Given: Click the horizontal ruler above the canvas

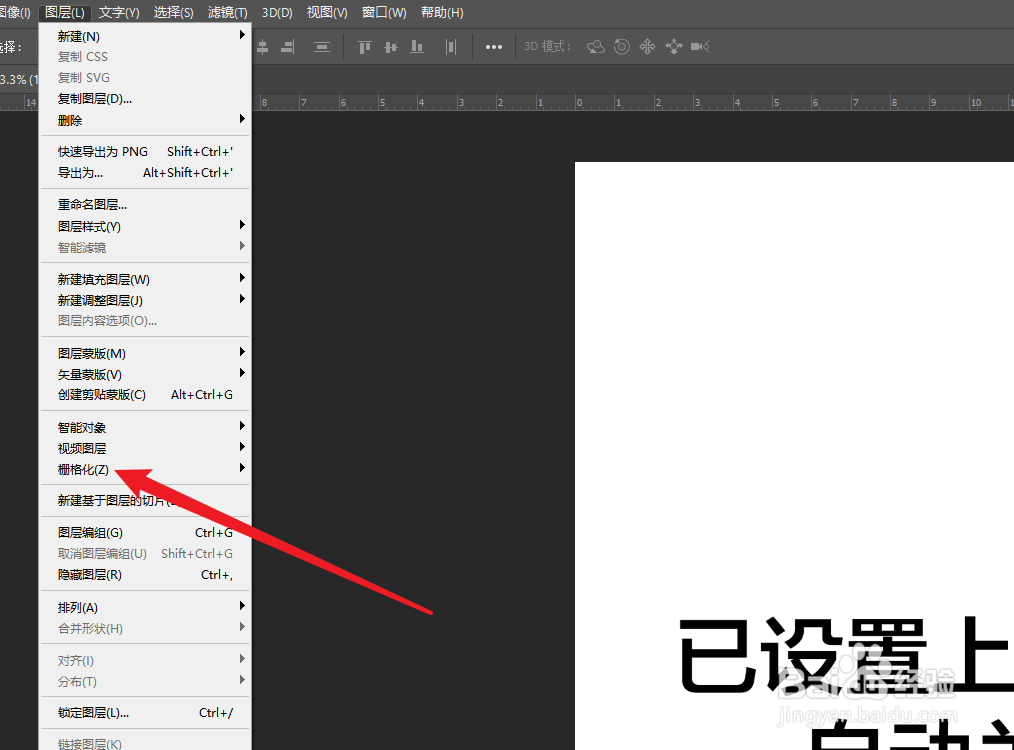Looking at the screenshot, I should click(632, 102).
